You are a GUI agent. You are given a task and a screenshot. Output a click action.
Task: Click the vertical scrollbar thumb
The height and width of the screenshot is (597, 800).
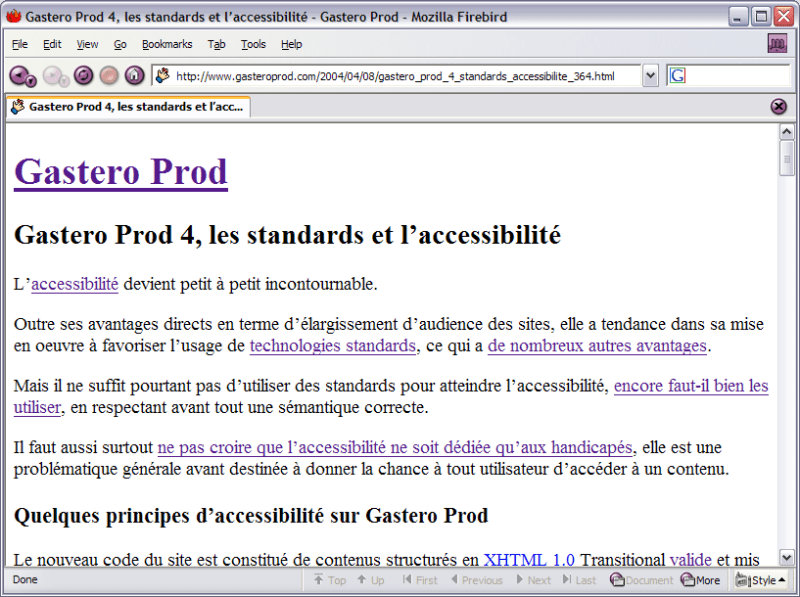click(786, 159)
